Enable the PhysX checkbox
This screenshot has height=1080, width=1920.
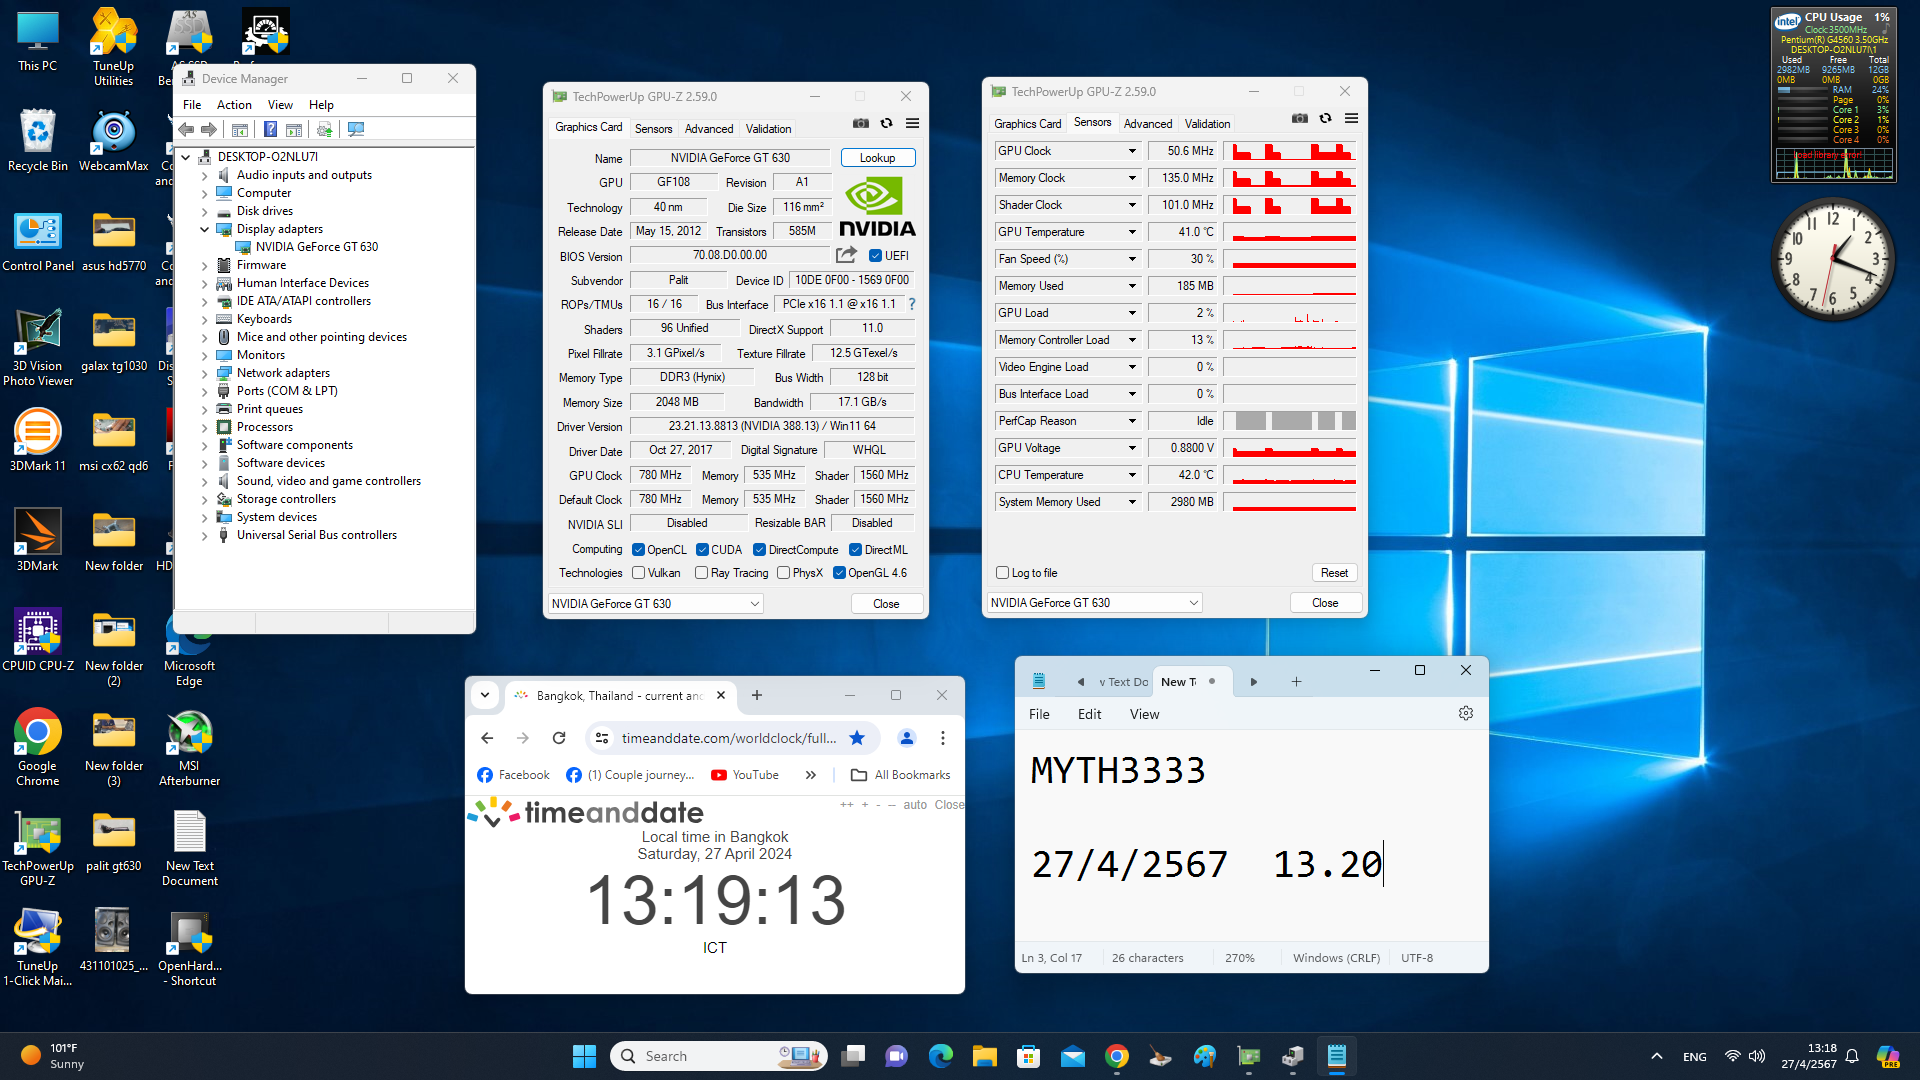coord(783,573)
